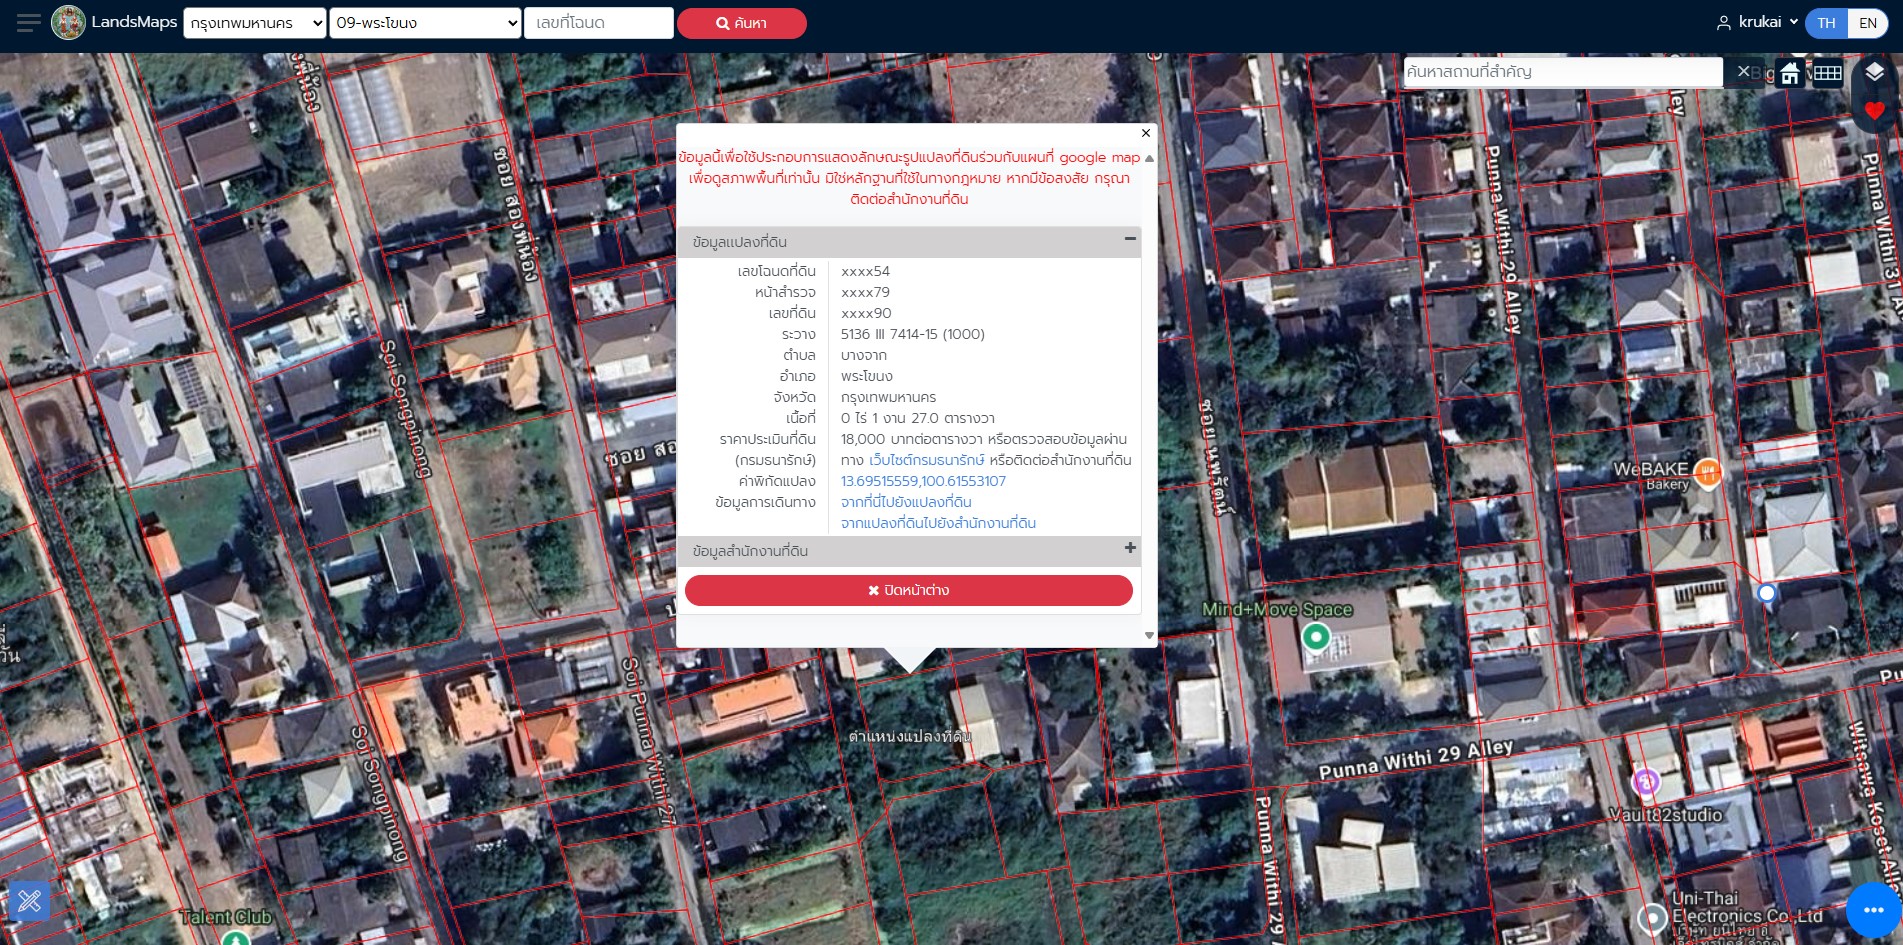
Task: Open the krukai user account menu
Action: coord(1757,22)
